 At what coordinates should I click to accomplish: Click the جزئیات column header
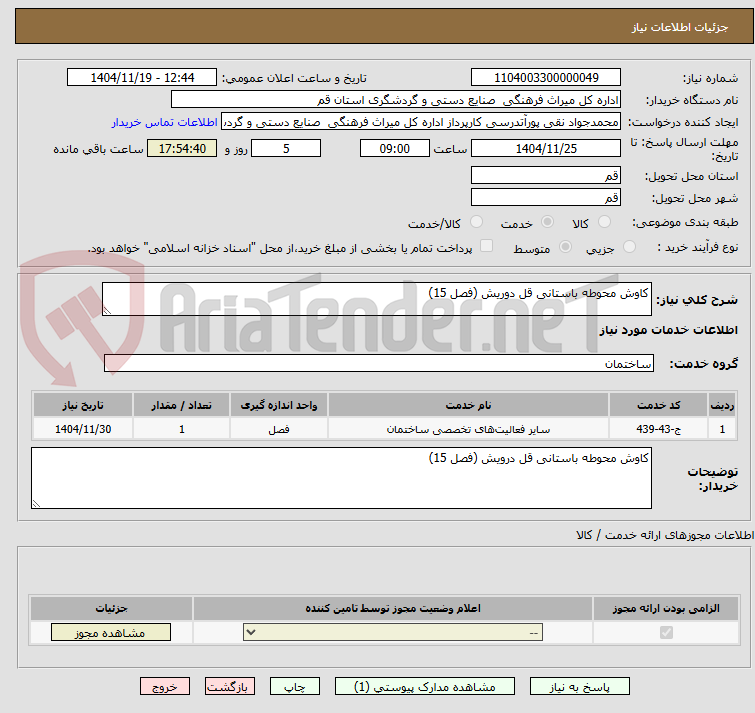(x=111, y=609)
